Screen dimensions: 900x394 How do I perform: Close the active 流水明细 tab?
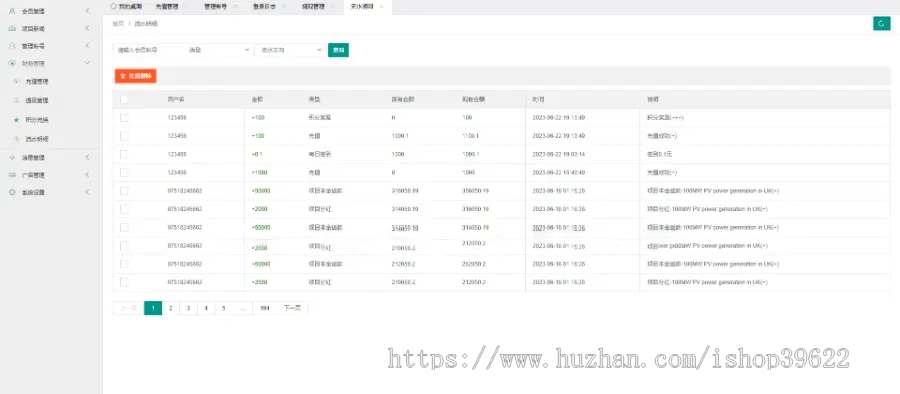pos(382,7)
